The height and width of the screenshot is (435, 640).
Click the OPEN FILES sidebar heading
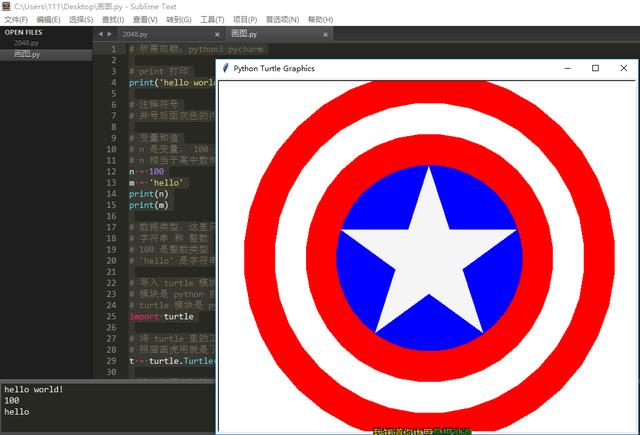pos(24,32)
